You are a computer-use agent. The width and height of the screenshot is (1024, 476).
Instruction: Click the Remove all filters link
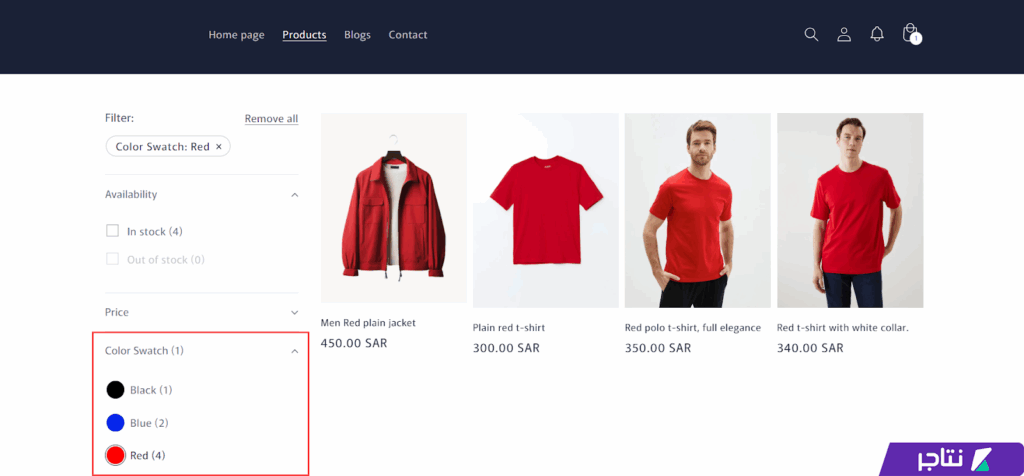tap(271, 119)
